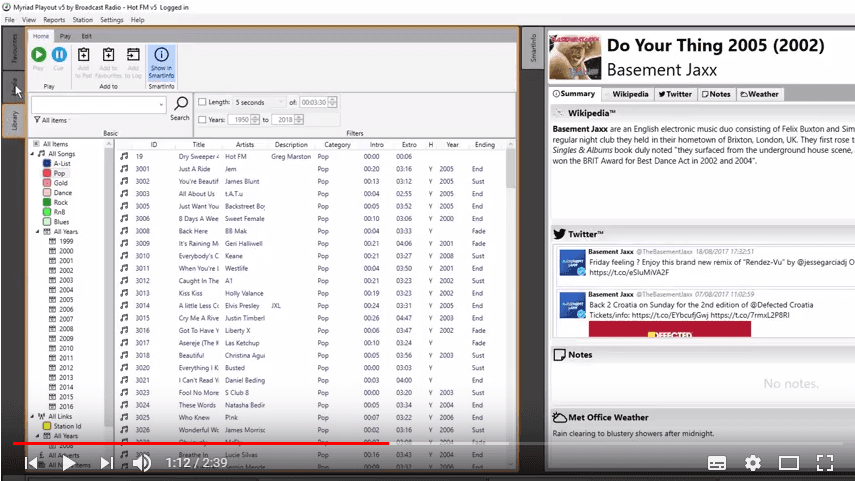Open the Weather SmartInfo tab
Screen dimensions: 855x481
[x=760, y=94]
